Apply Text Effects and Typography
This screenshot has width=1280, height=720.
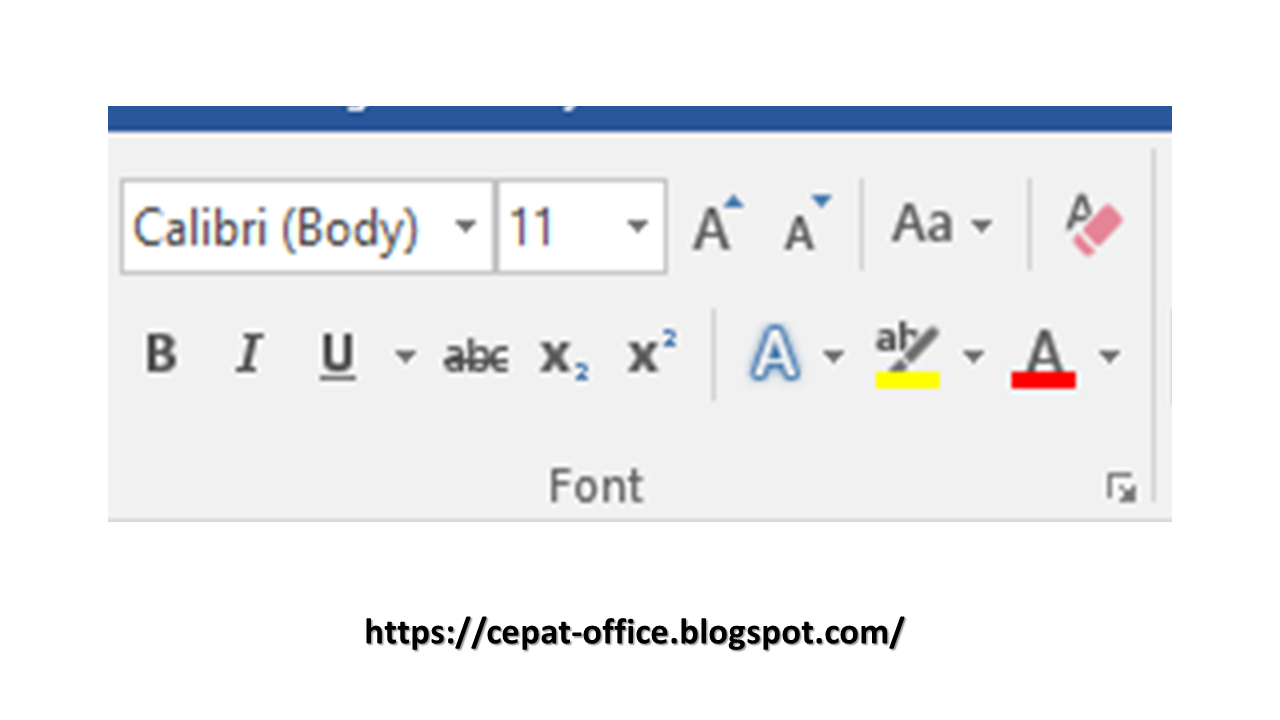click(775, 355)
